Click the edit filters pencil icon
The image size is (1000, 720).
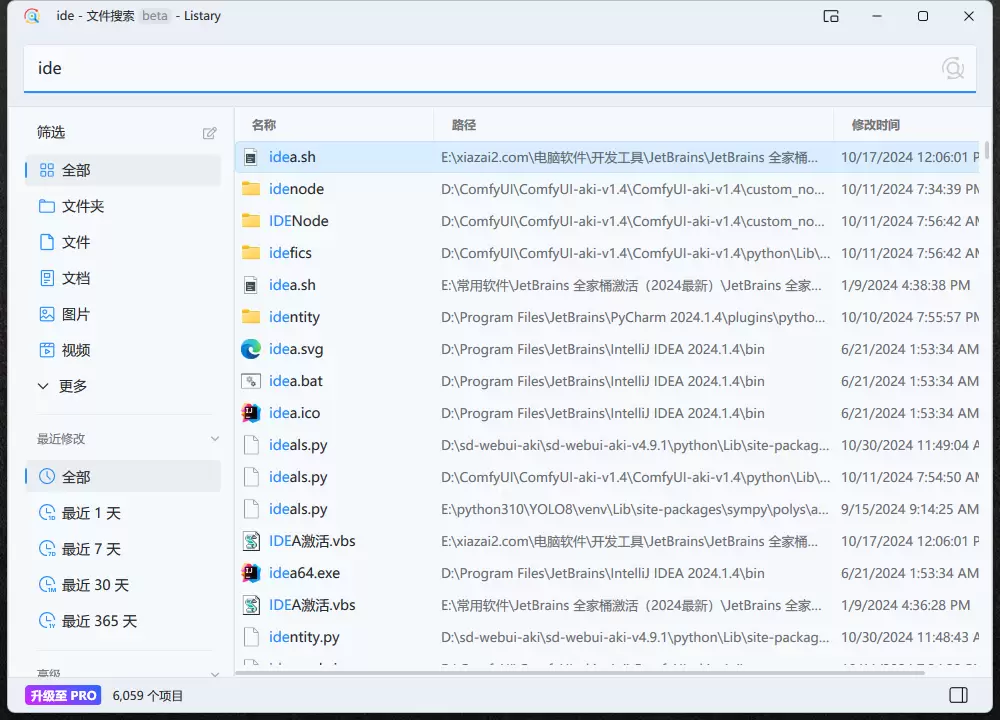(x=209, y=133)
